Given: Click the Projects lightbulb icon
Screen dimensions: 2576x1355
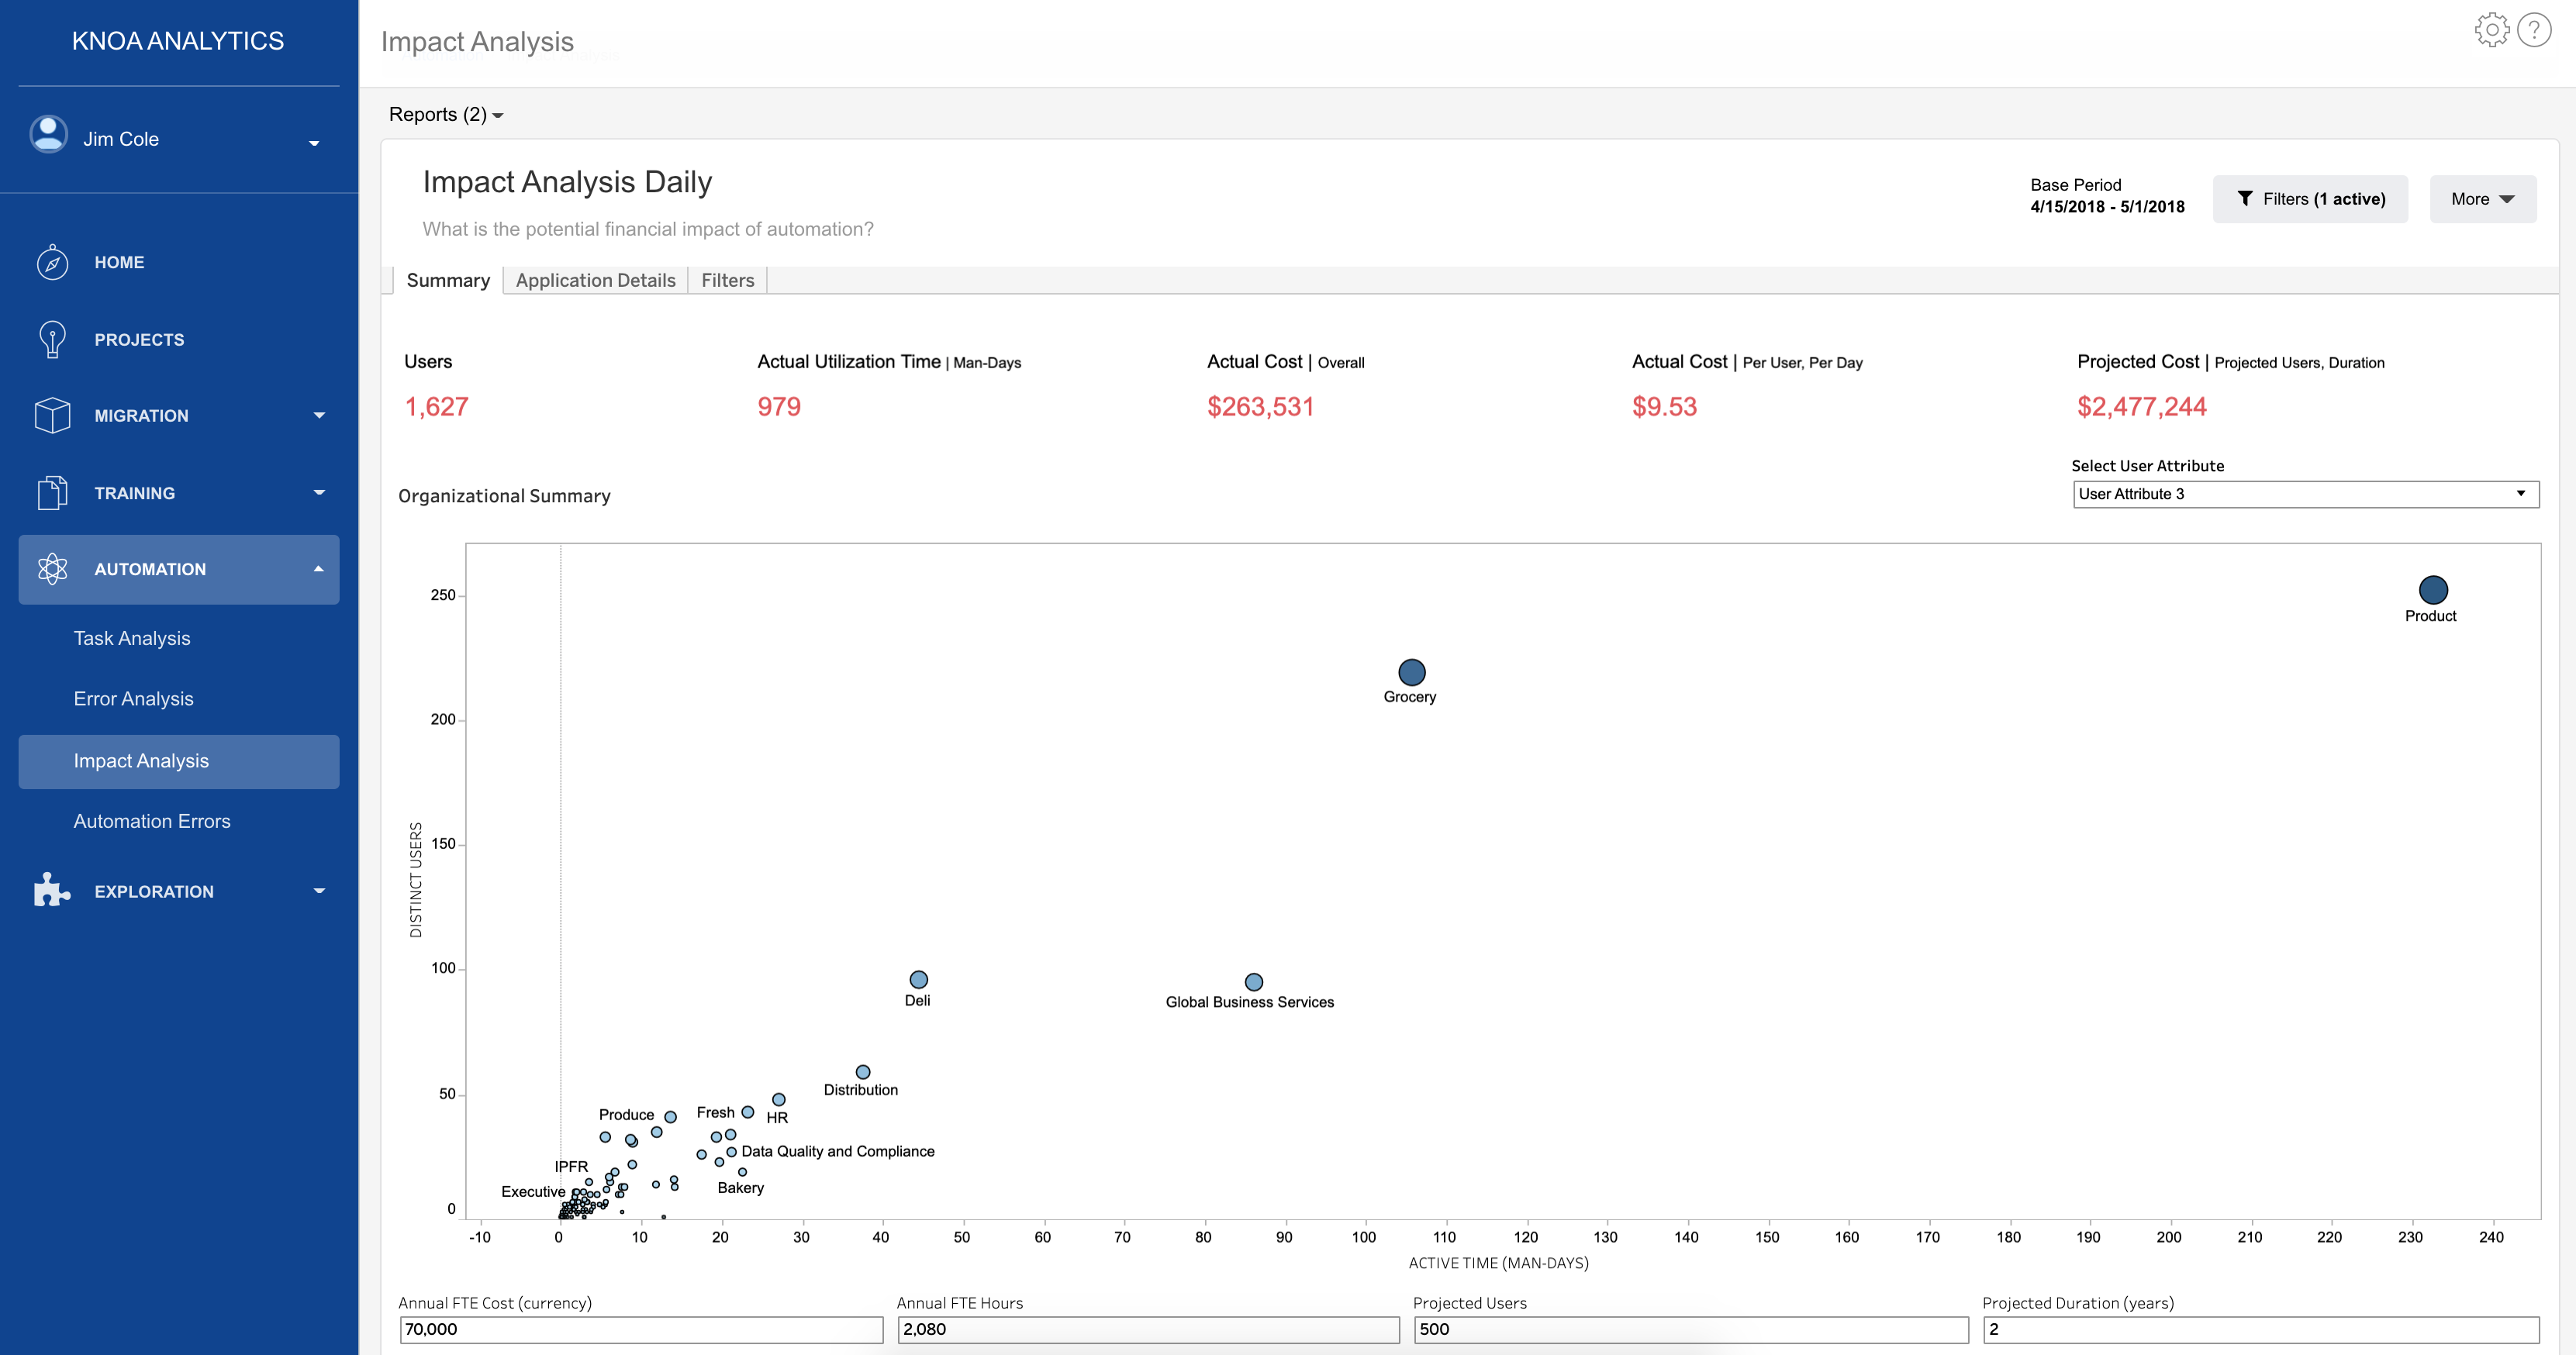Looking at the screenshot, I should (52, 339).
